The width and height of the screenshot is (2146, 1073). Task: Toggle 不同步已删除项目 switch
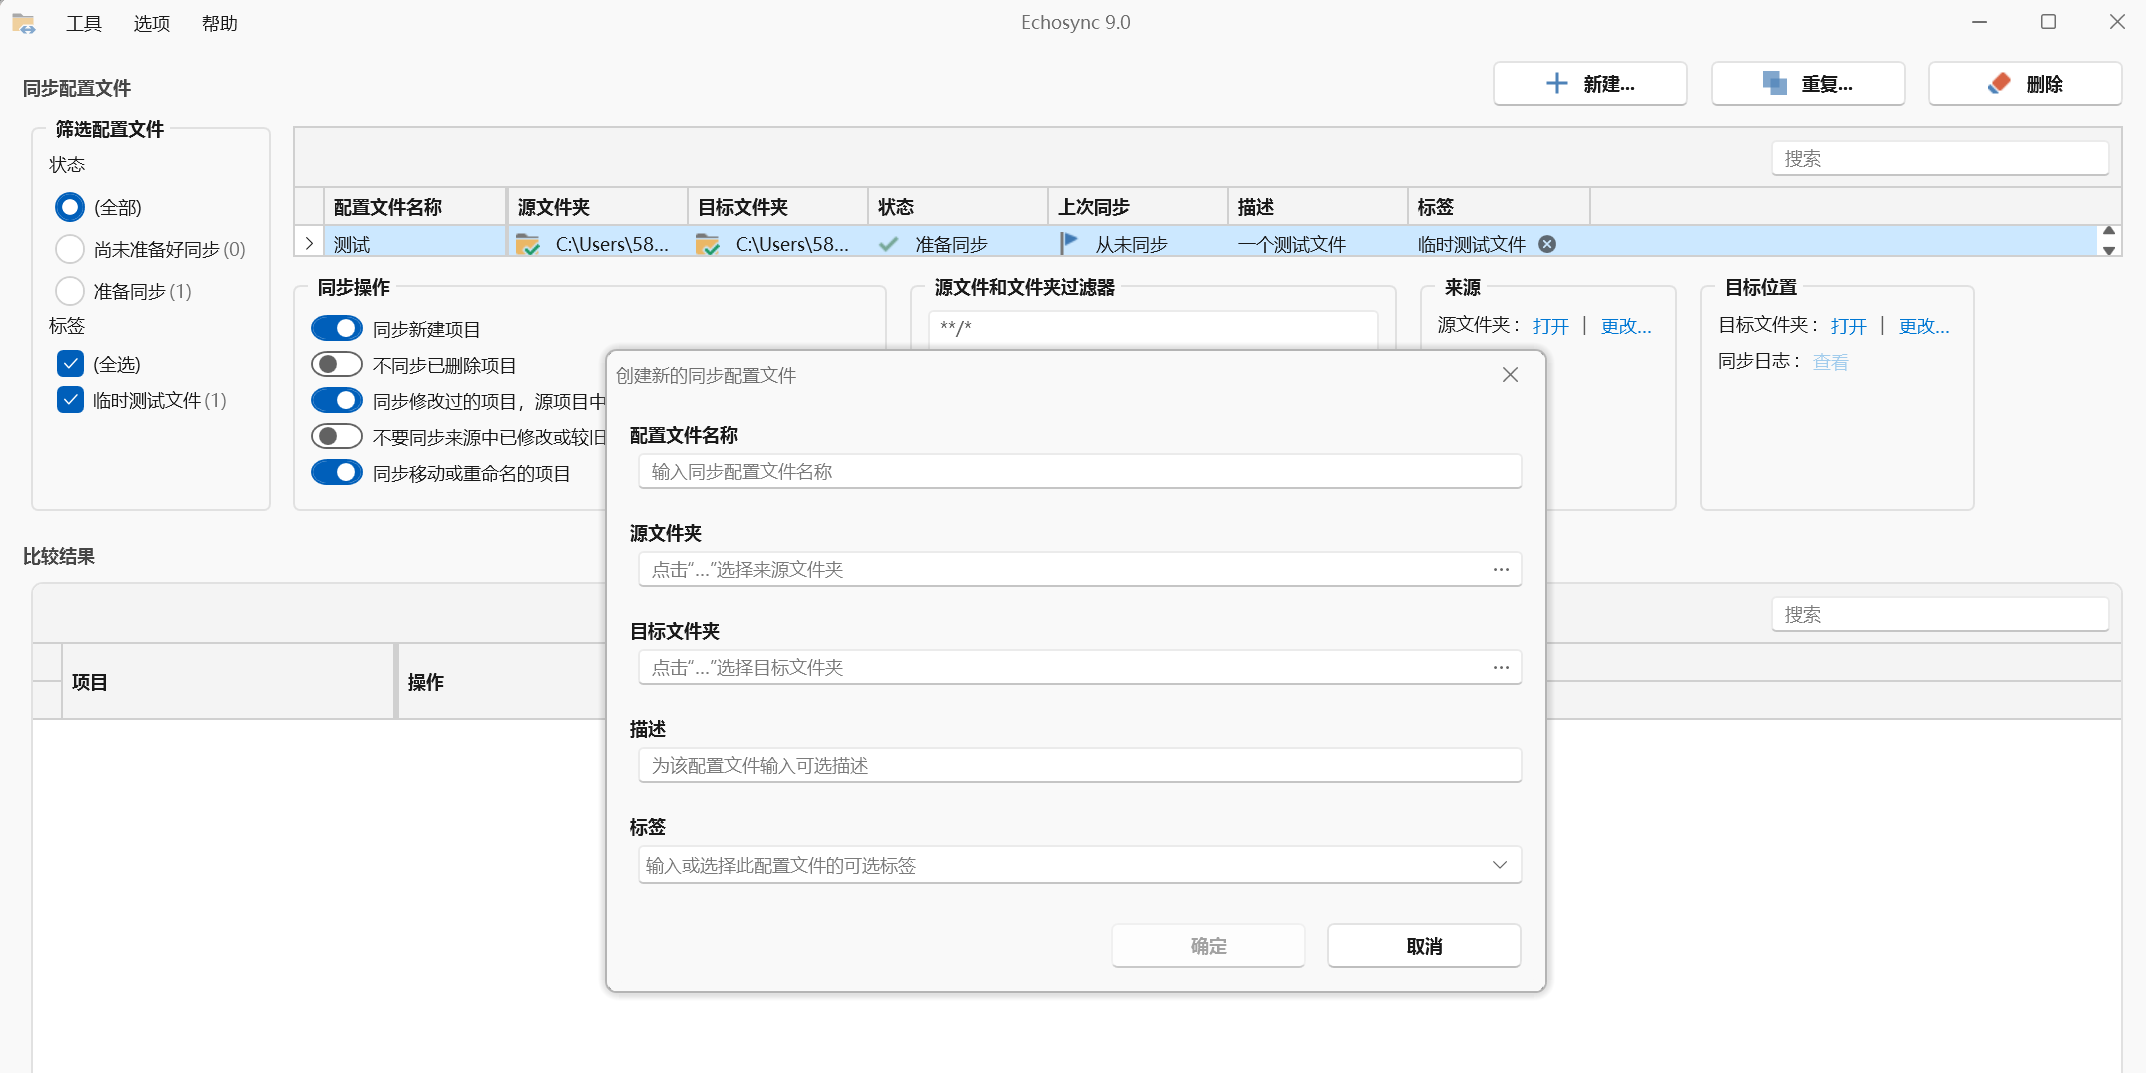click(x=337, y=364)
